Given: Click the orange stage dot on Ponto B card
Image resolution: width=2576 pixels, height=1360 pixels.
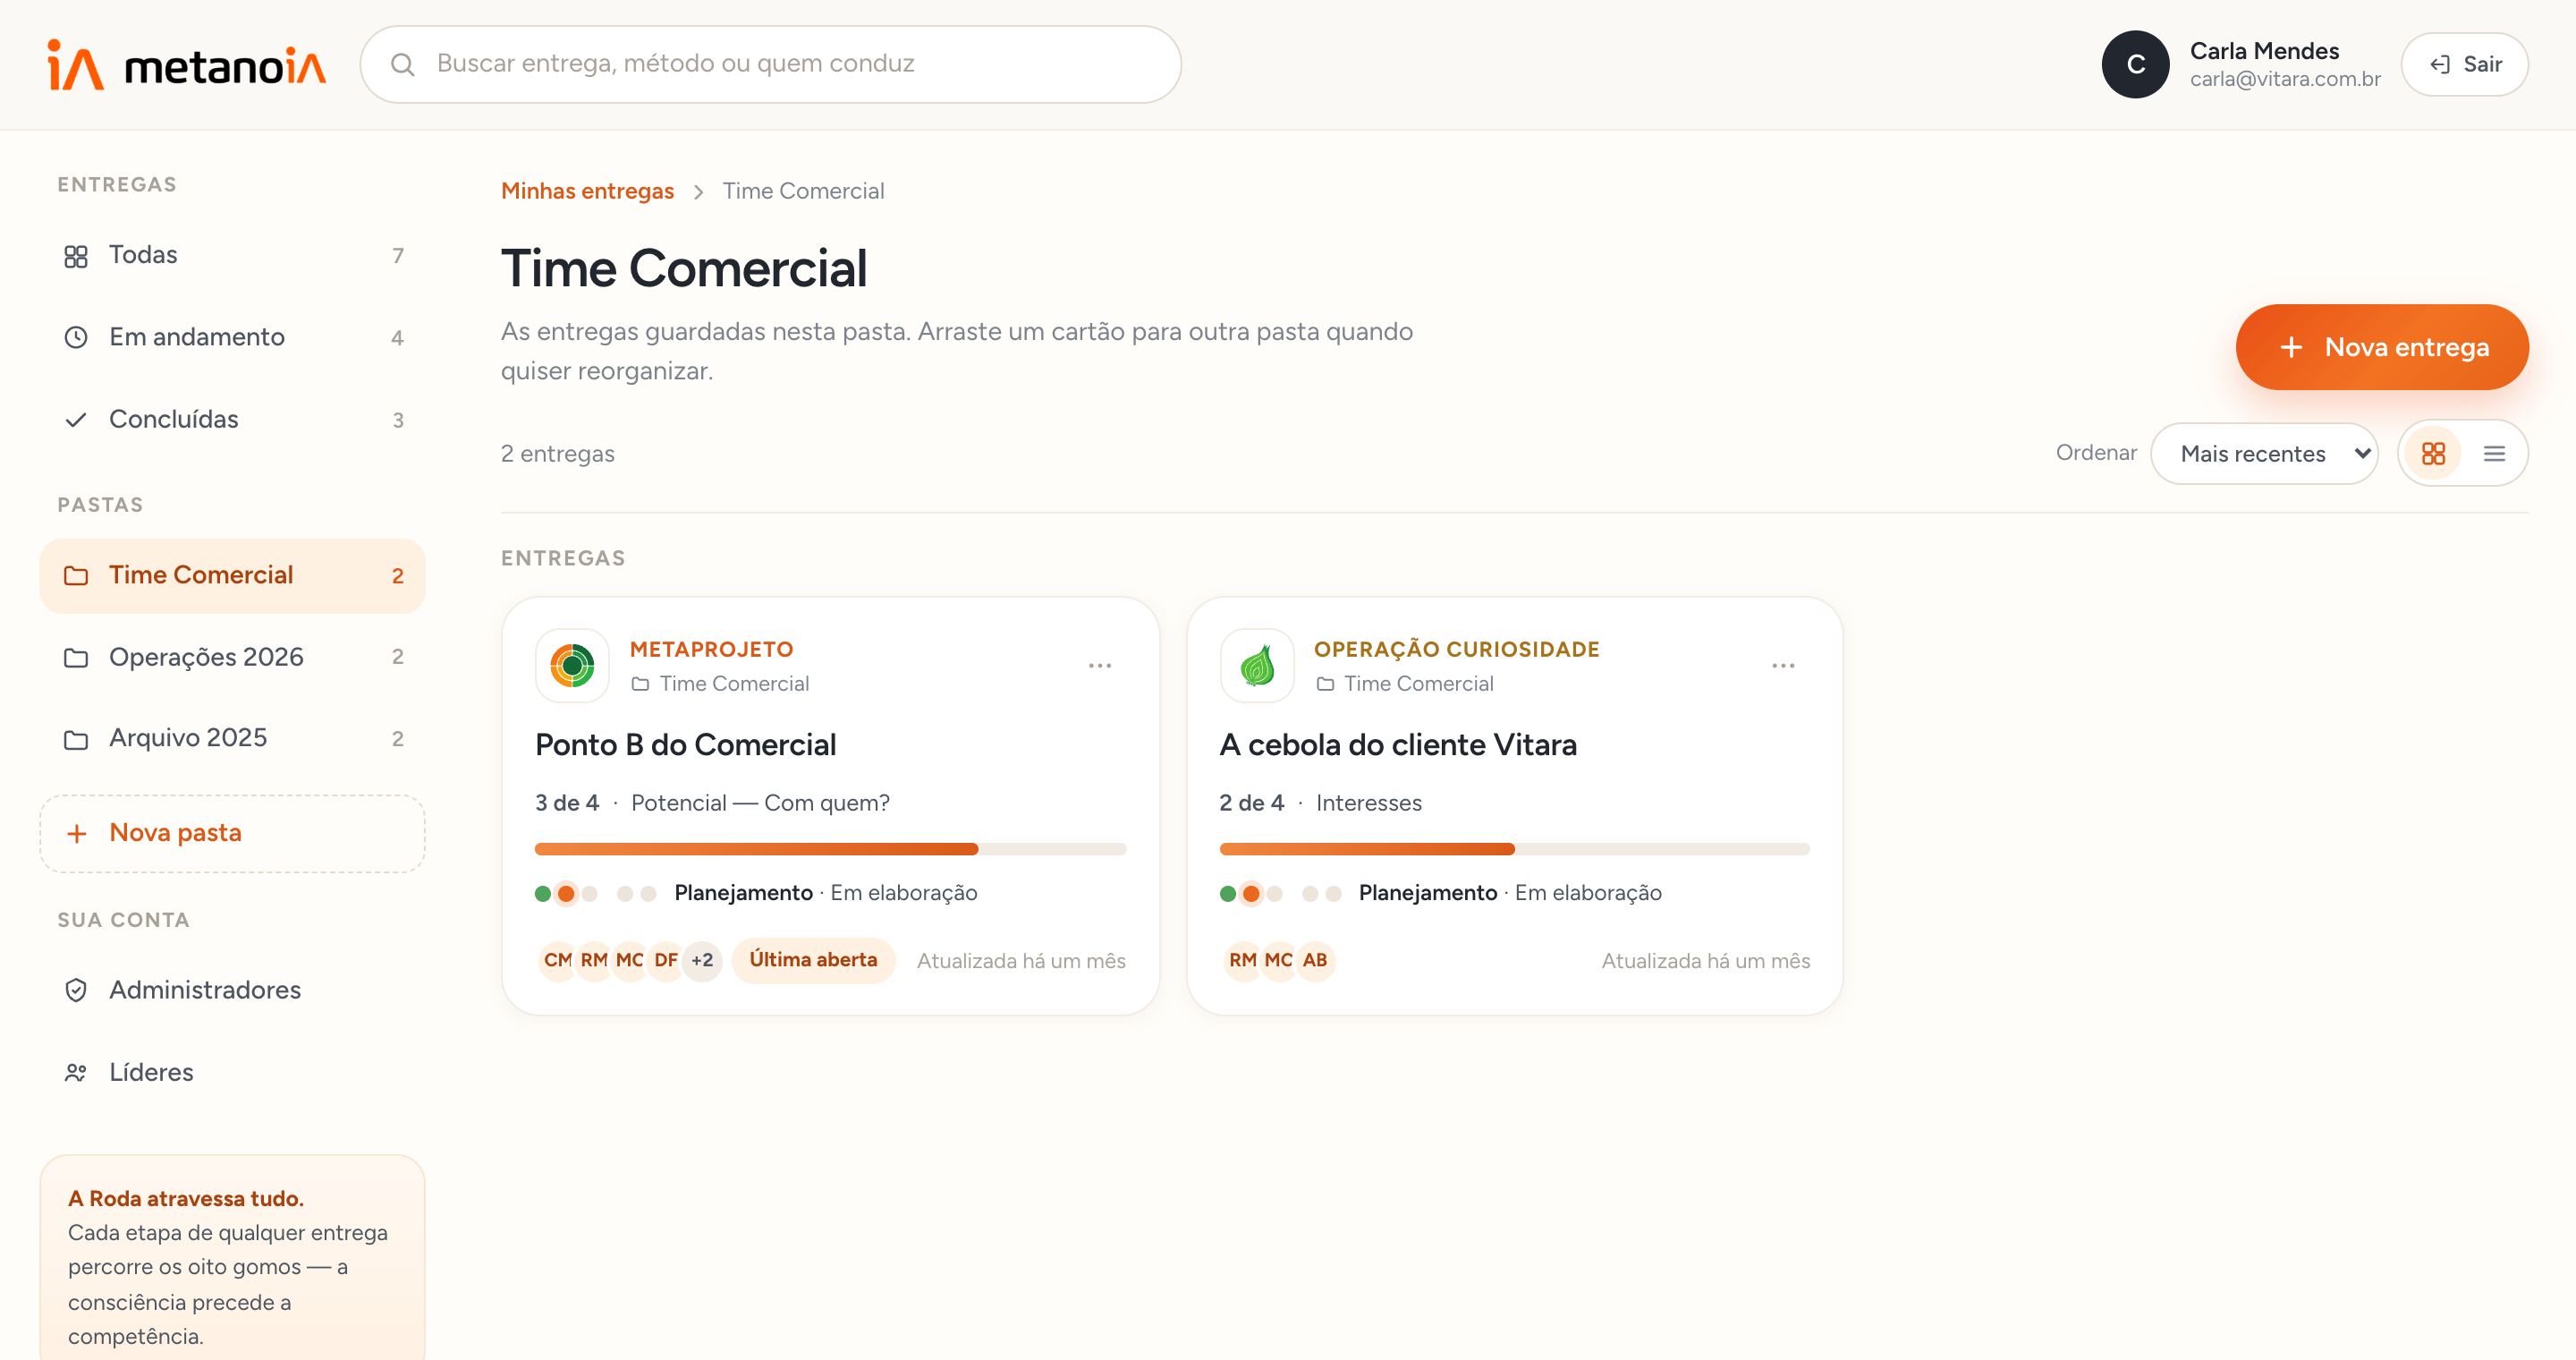Looking at the screenshot, I should pyautogui.click(x=566, y=893).
